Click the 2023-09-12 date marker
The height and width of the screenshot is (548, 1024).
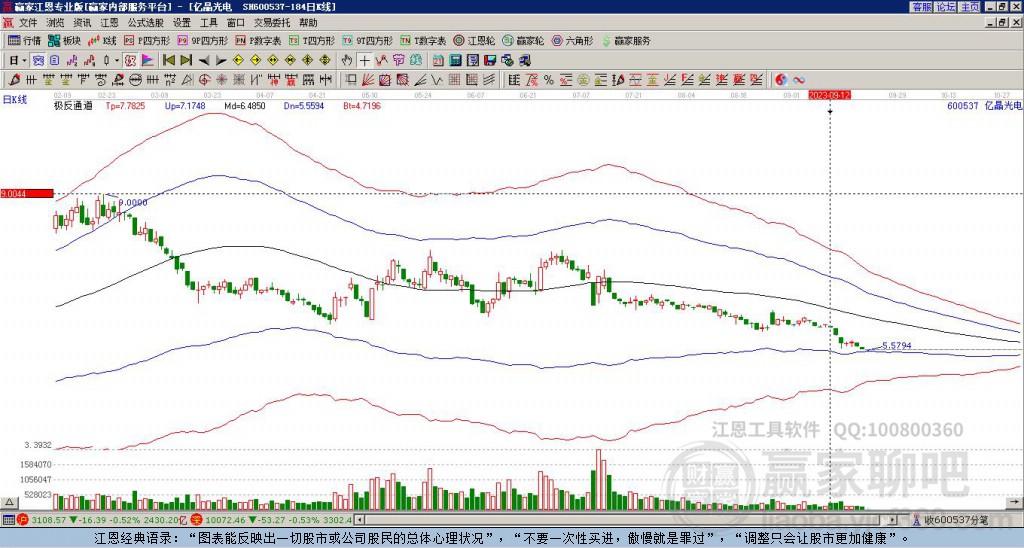829,95
